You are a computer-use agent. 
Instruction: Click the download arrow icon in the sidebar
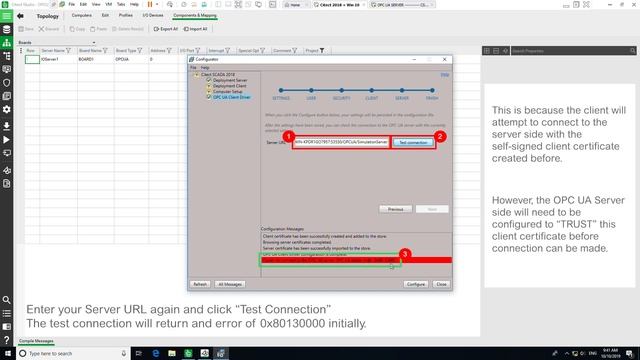pos(7,126)
